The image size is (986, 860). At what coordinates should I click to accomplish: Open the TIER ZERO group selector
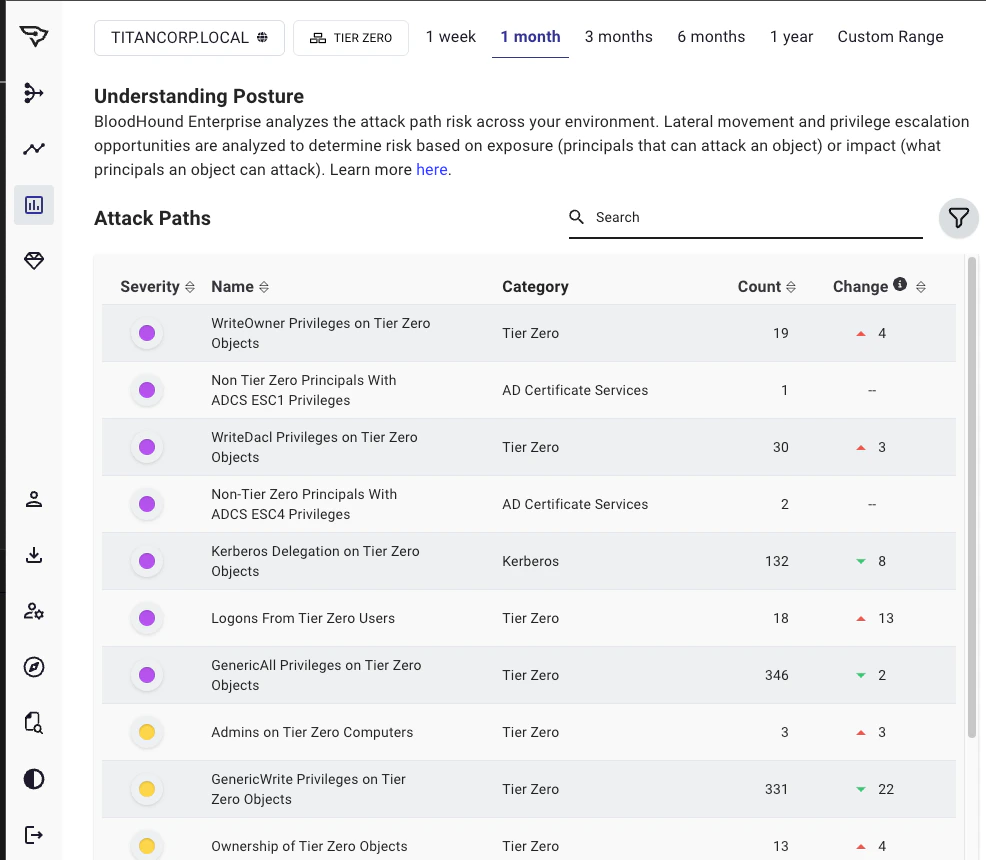click(350, 38)
